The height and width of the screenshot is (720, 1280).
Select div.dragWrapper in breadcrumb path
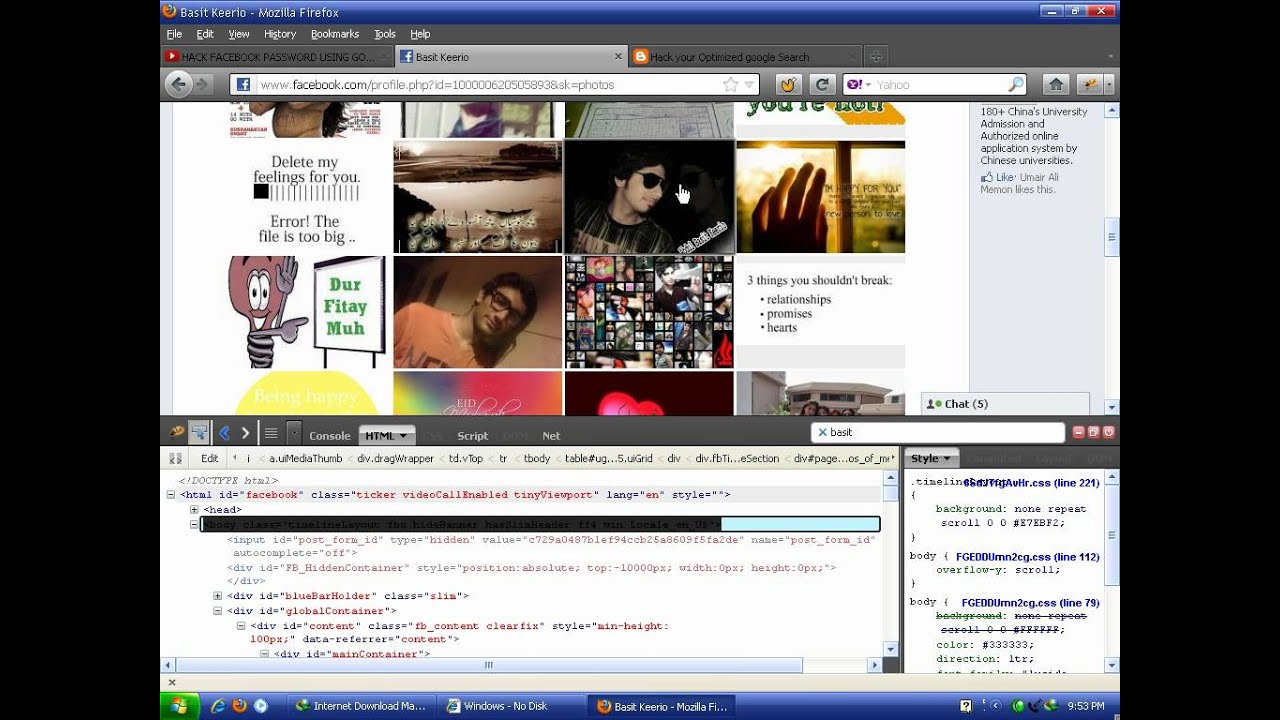tap(396, 459)
